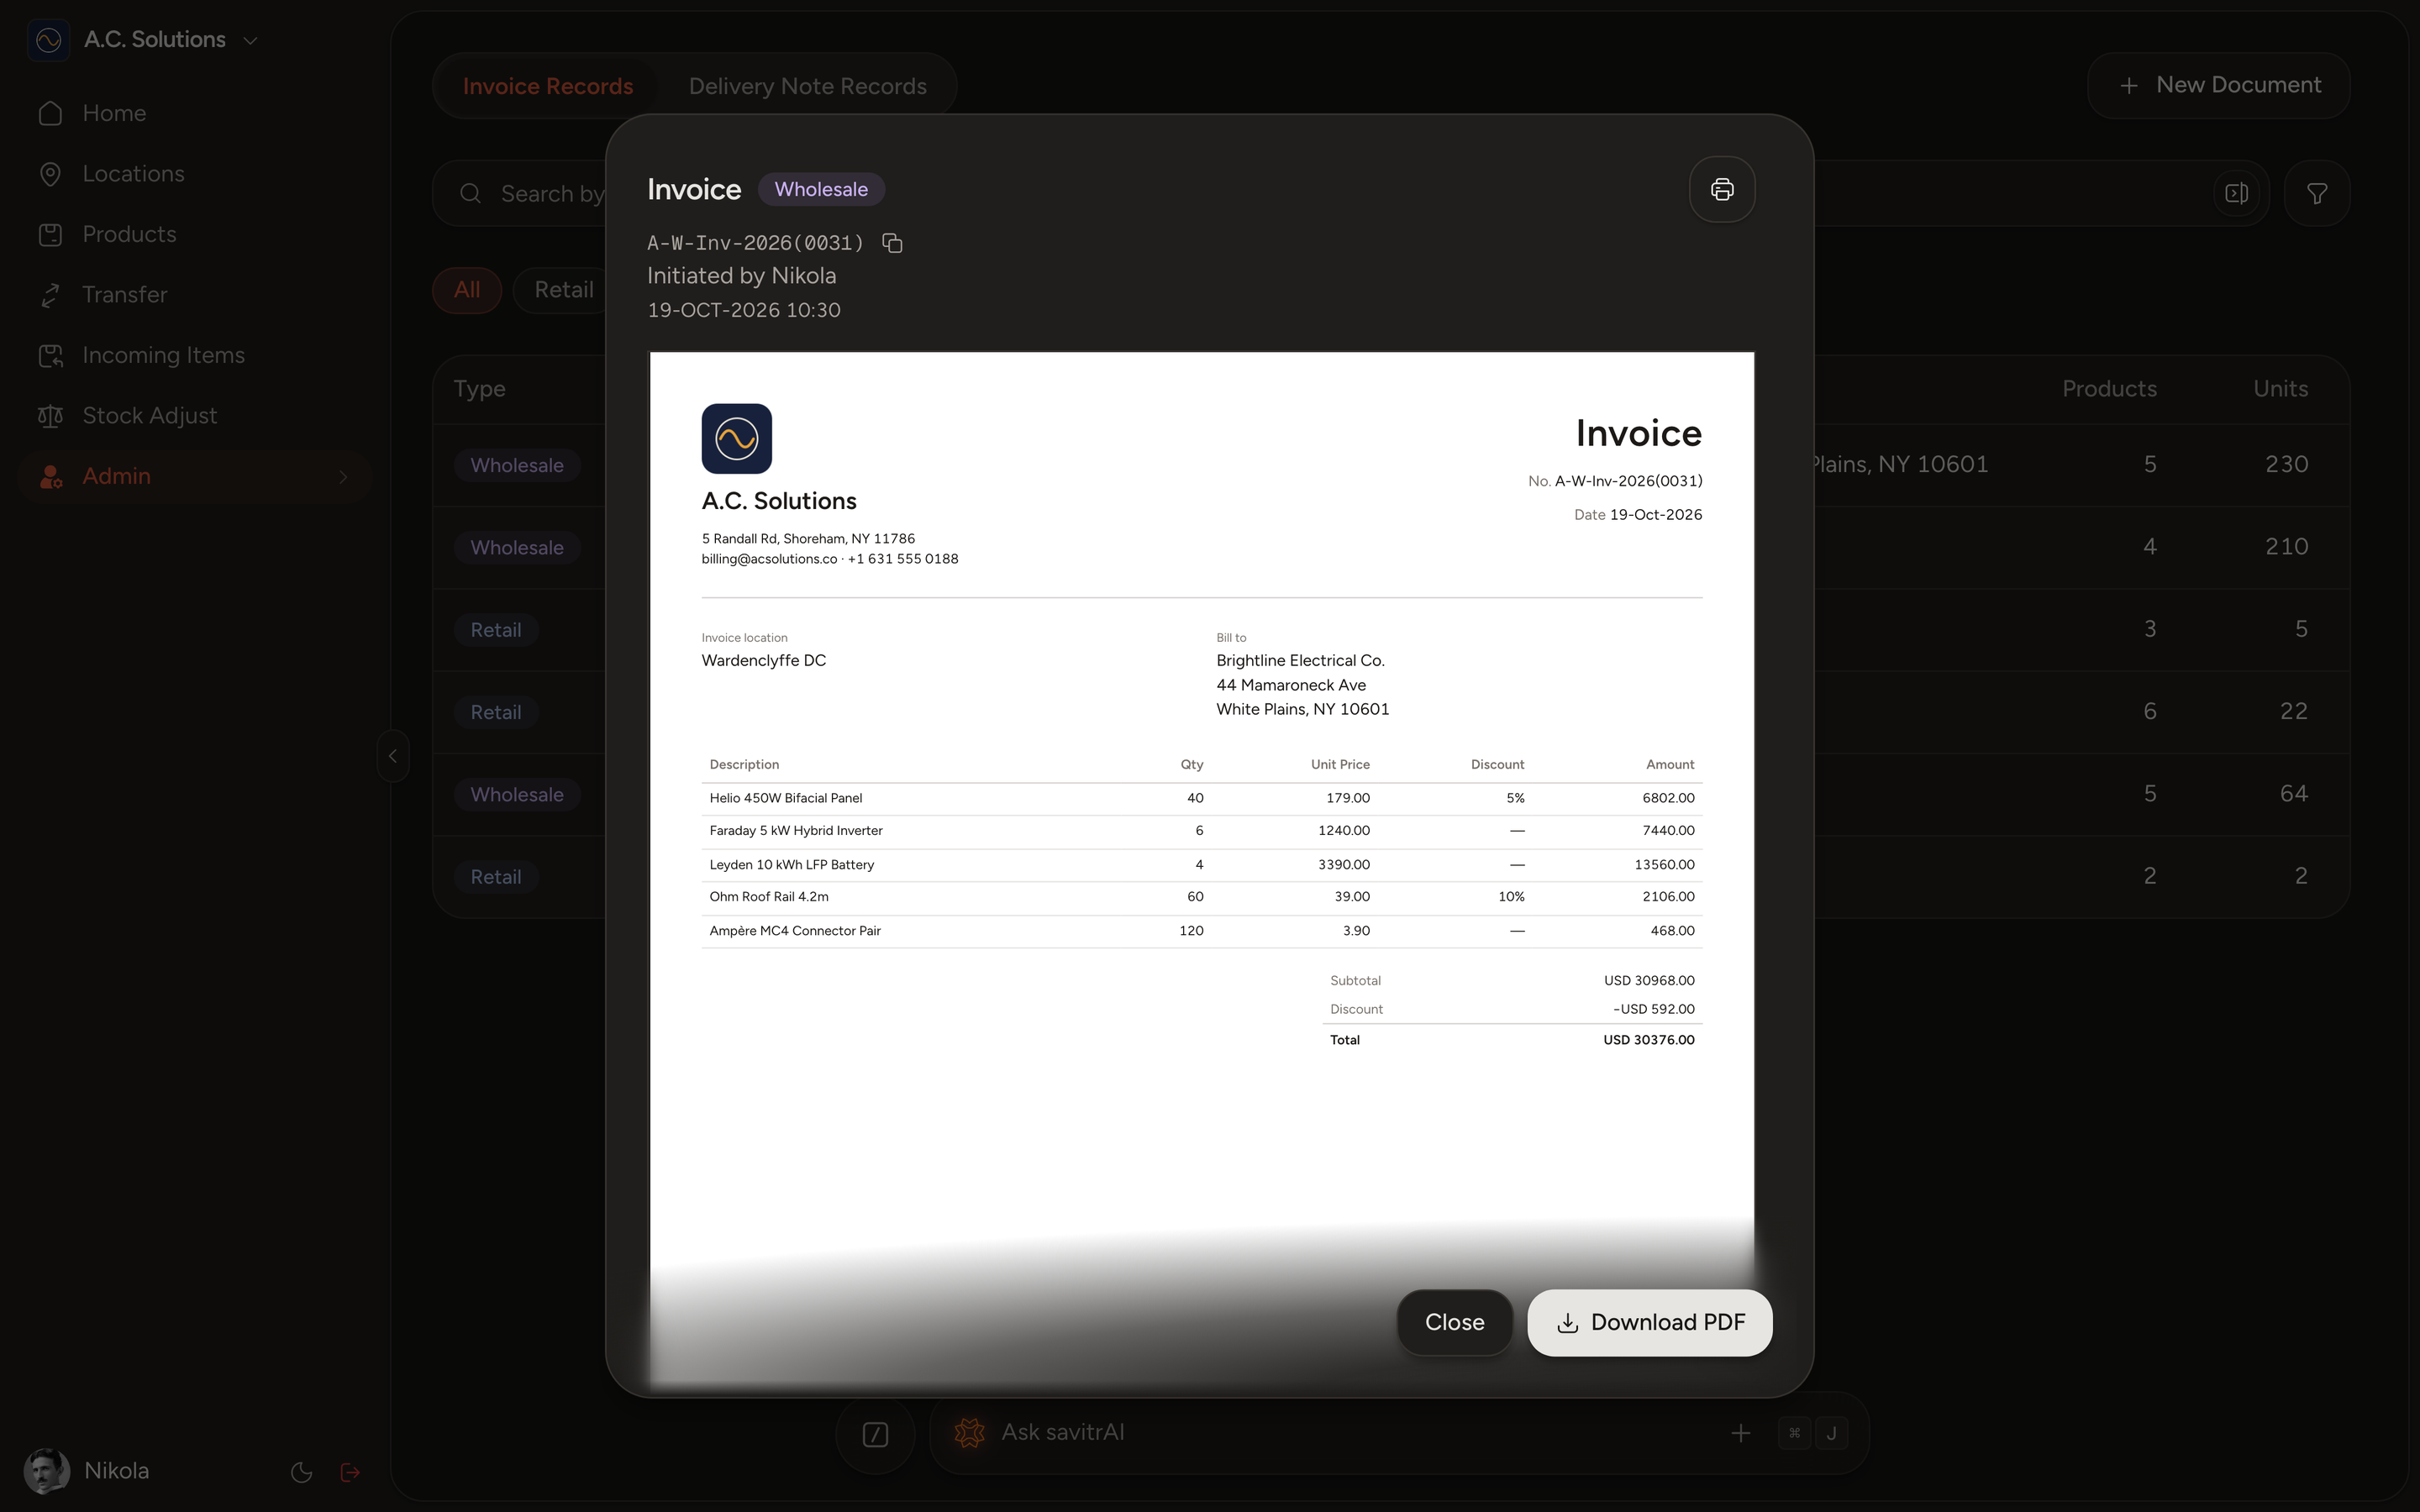The width and height of the screenshot is (2420, 1512).
Task: Open Products box icon
Action: pyautogui.click(x=51, y=234)
